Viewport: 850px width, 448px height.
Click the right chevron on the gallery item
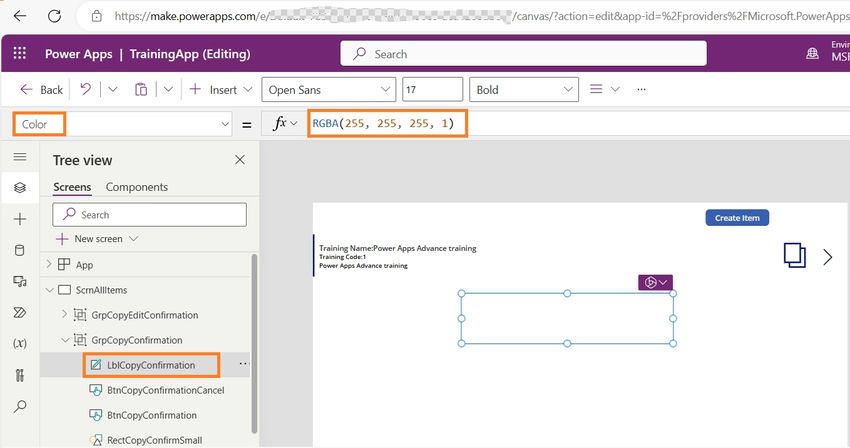tap(827, 257)
